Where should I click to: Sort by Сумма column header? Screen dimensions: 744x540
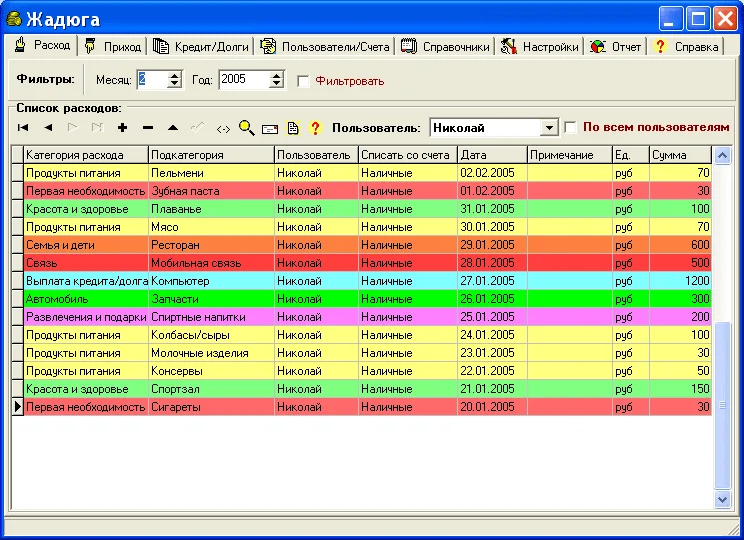pyautogui.click(x=679, y=155)
